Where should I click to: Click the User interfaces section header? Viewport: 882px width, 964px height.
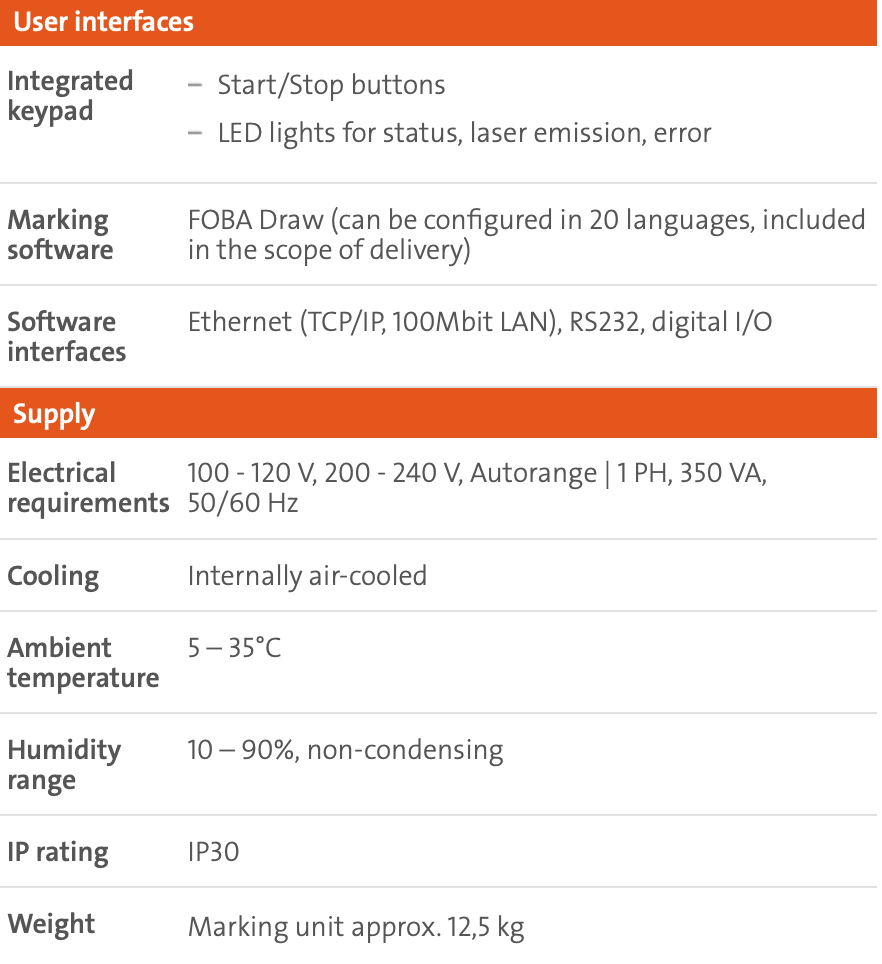pos(438,22)
